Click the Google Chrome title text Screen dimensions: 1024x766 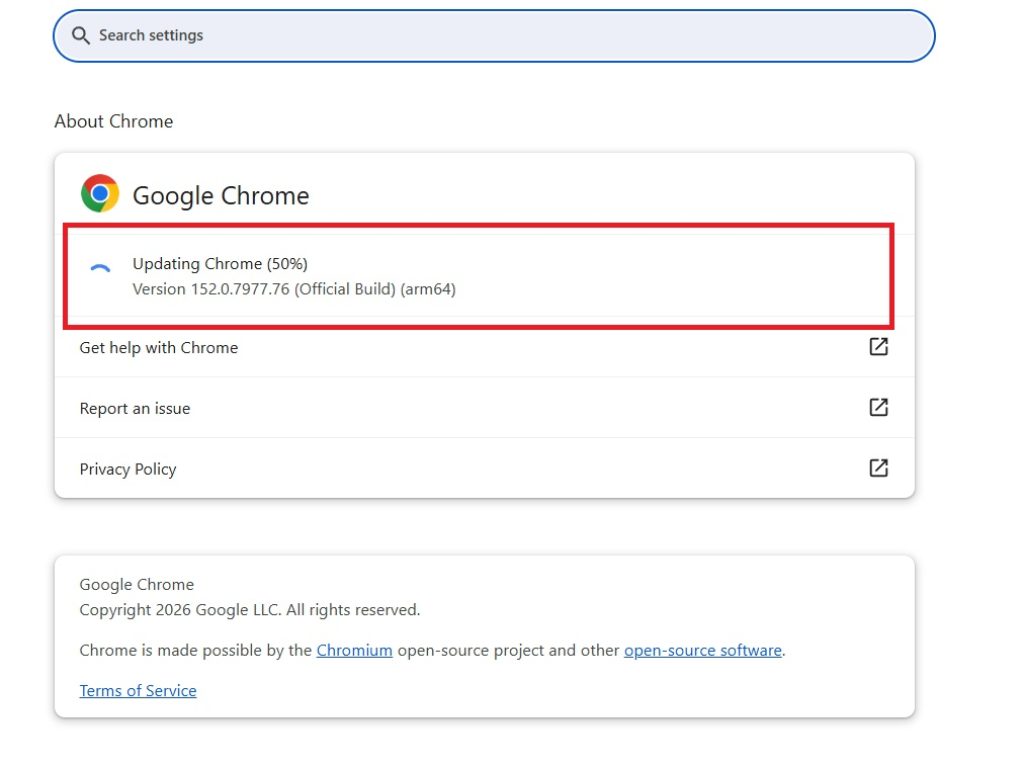[x=221, y=195]
